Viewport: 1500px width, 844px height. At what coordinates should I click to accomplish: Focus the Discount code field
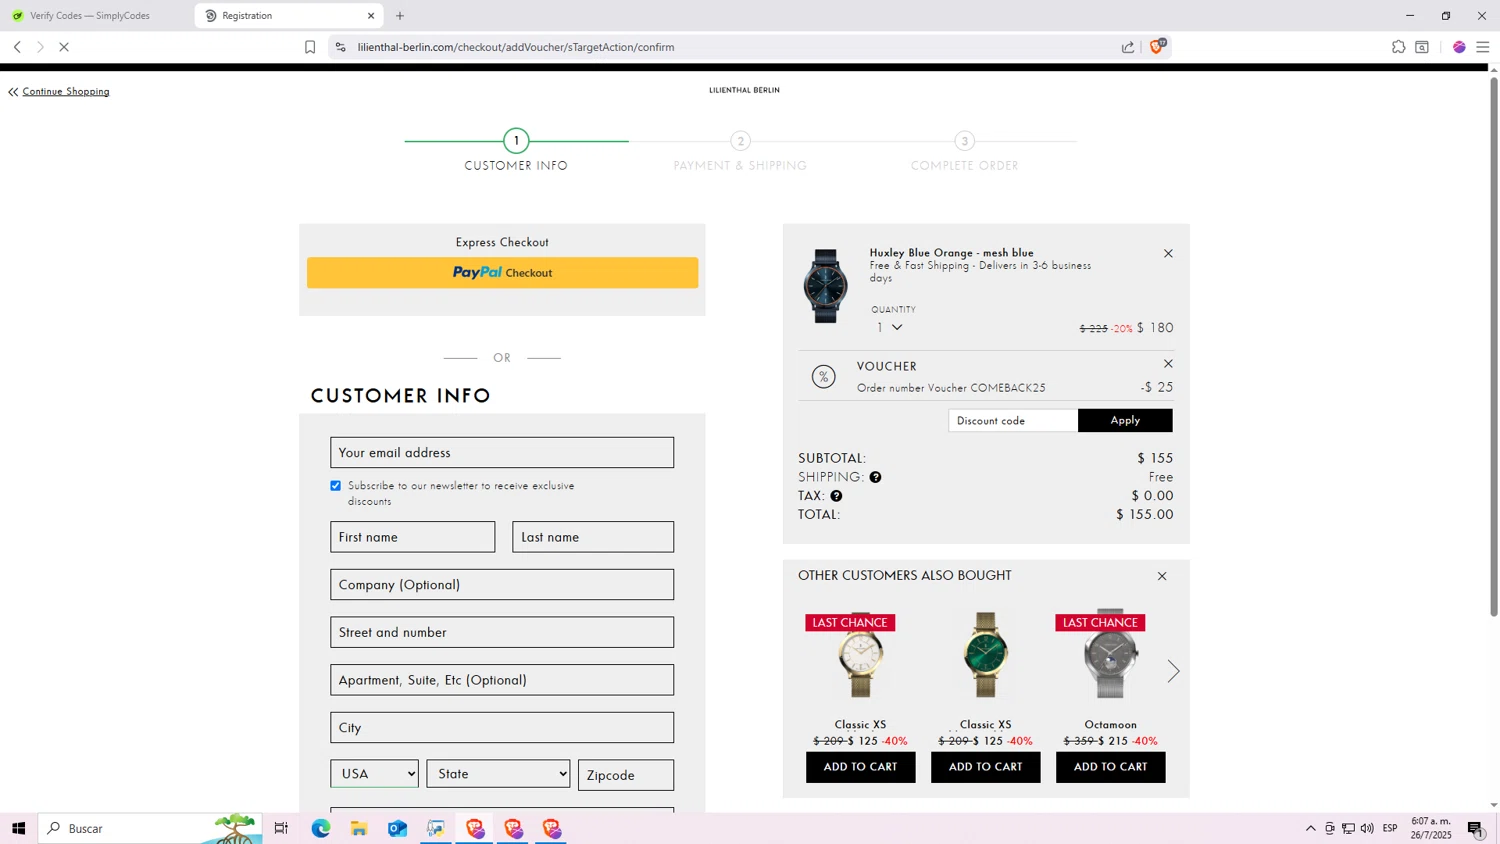click(1013, 420)
